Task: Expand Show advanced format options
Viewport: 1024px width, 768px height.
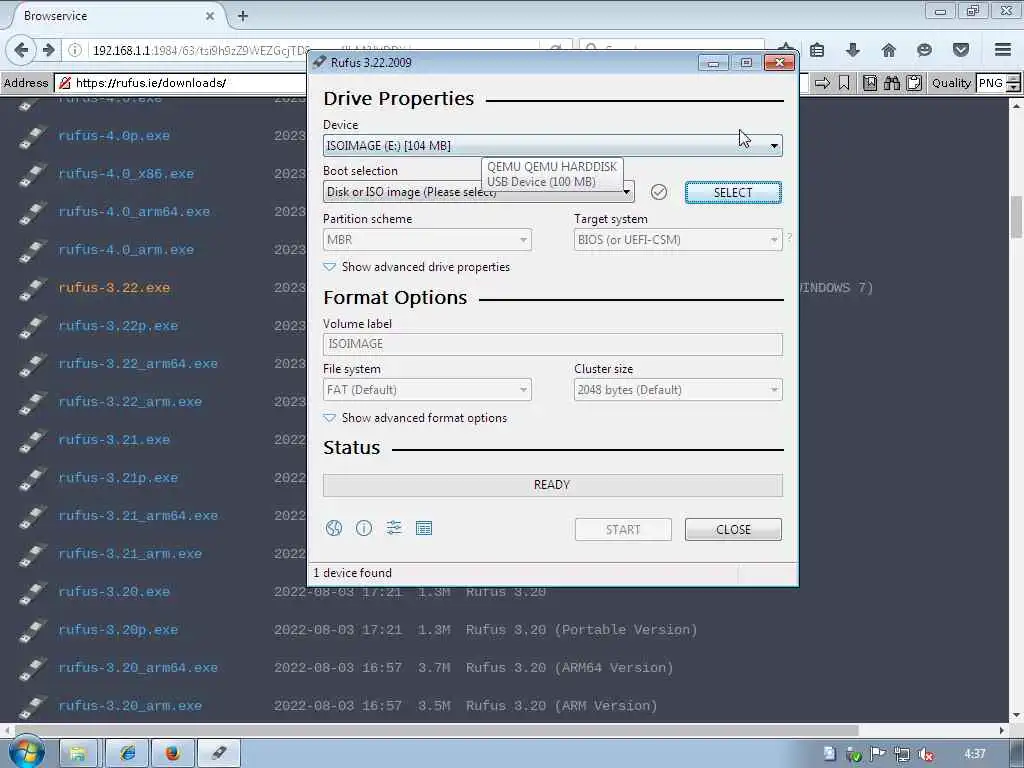Action: pos(415,418)
